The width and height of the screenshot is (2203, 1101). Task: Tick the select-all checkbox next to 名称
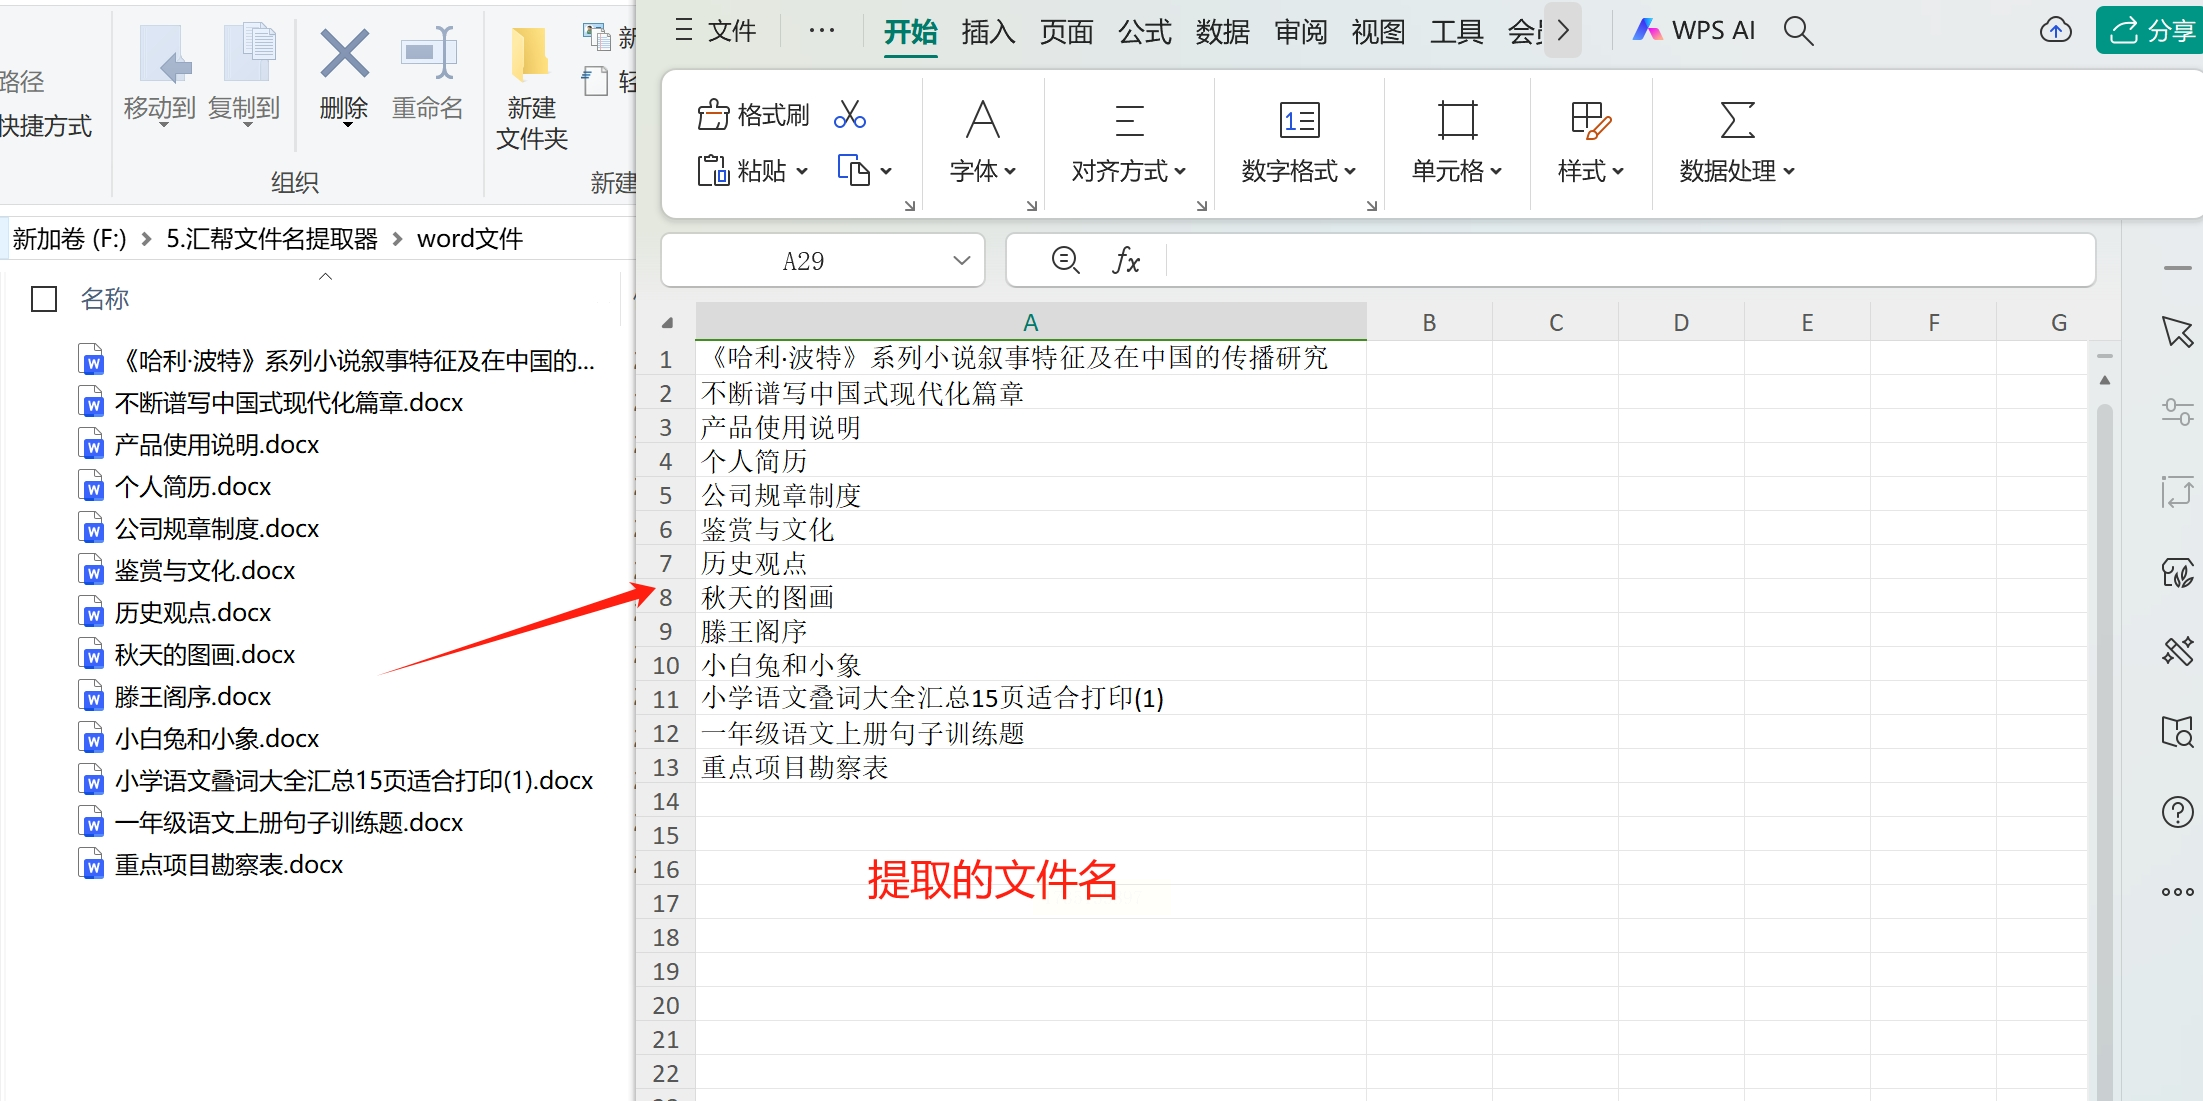[44, 299]
